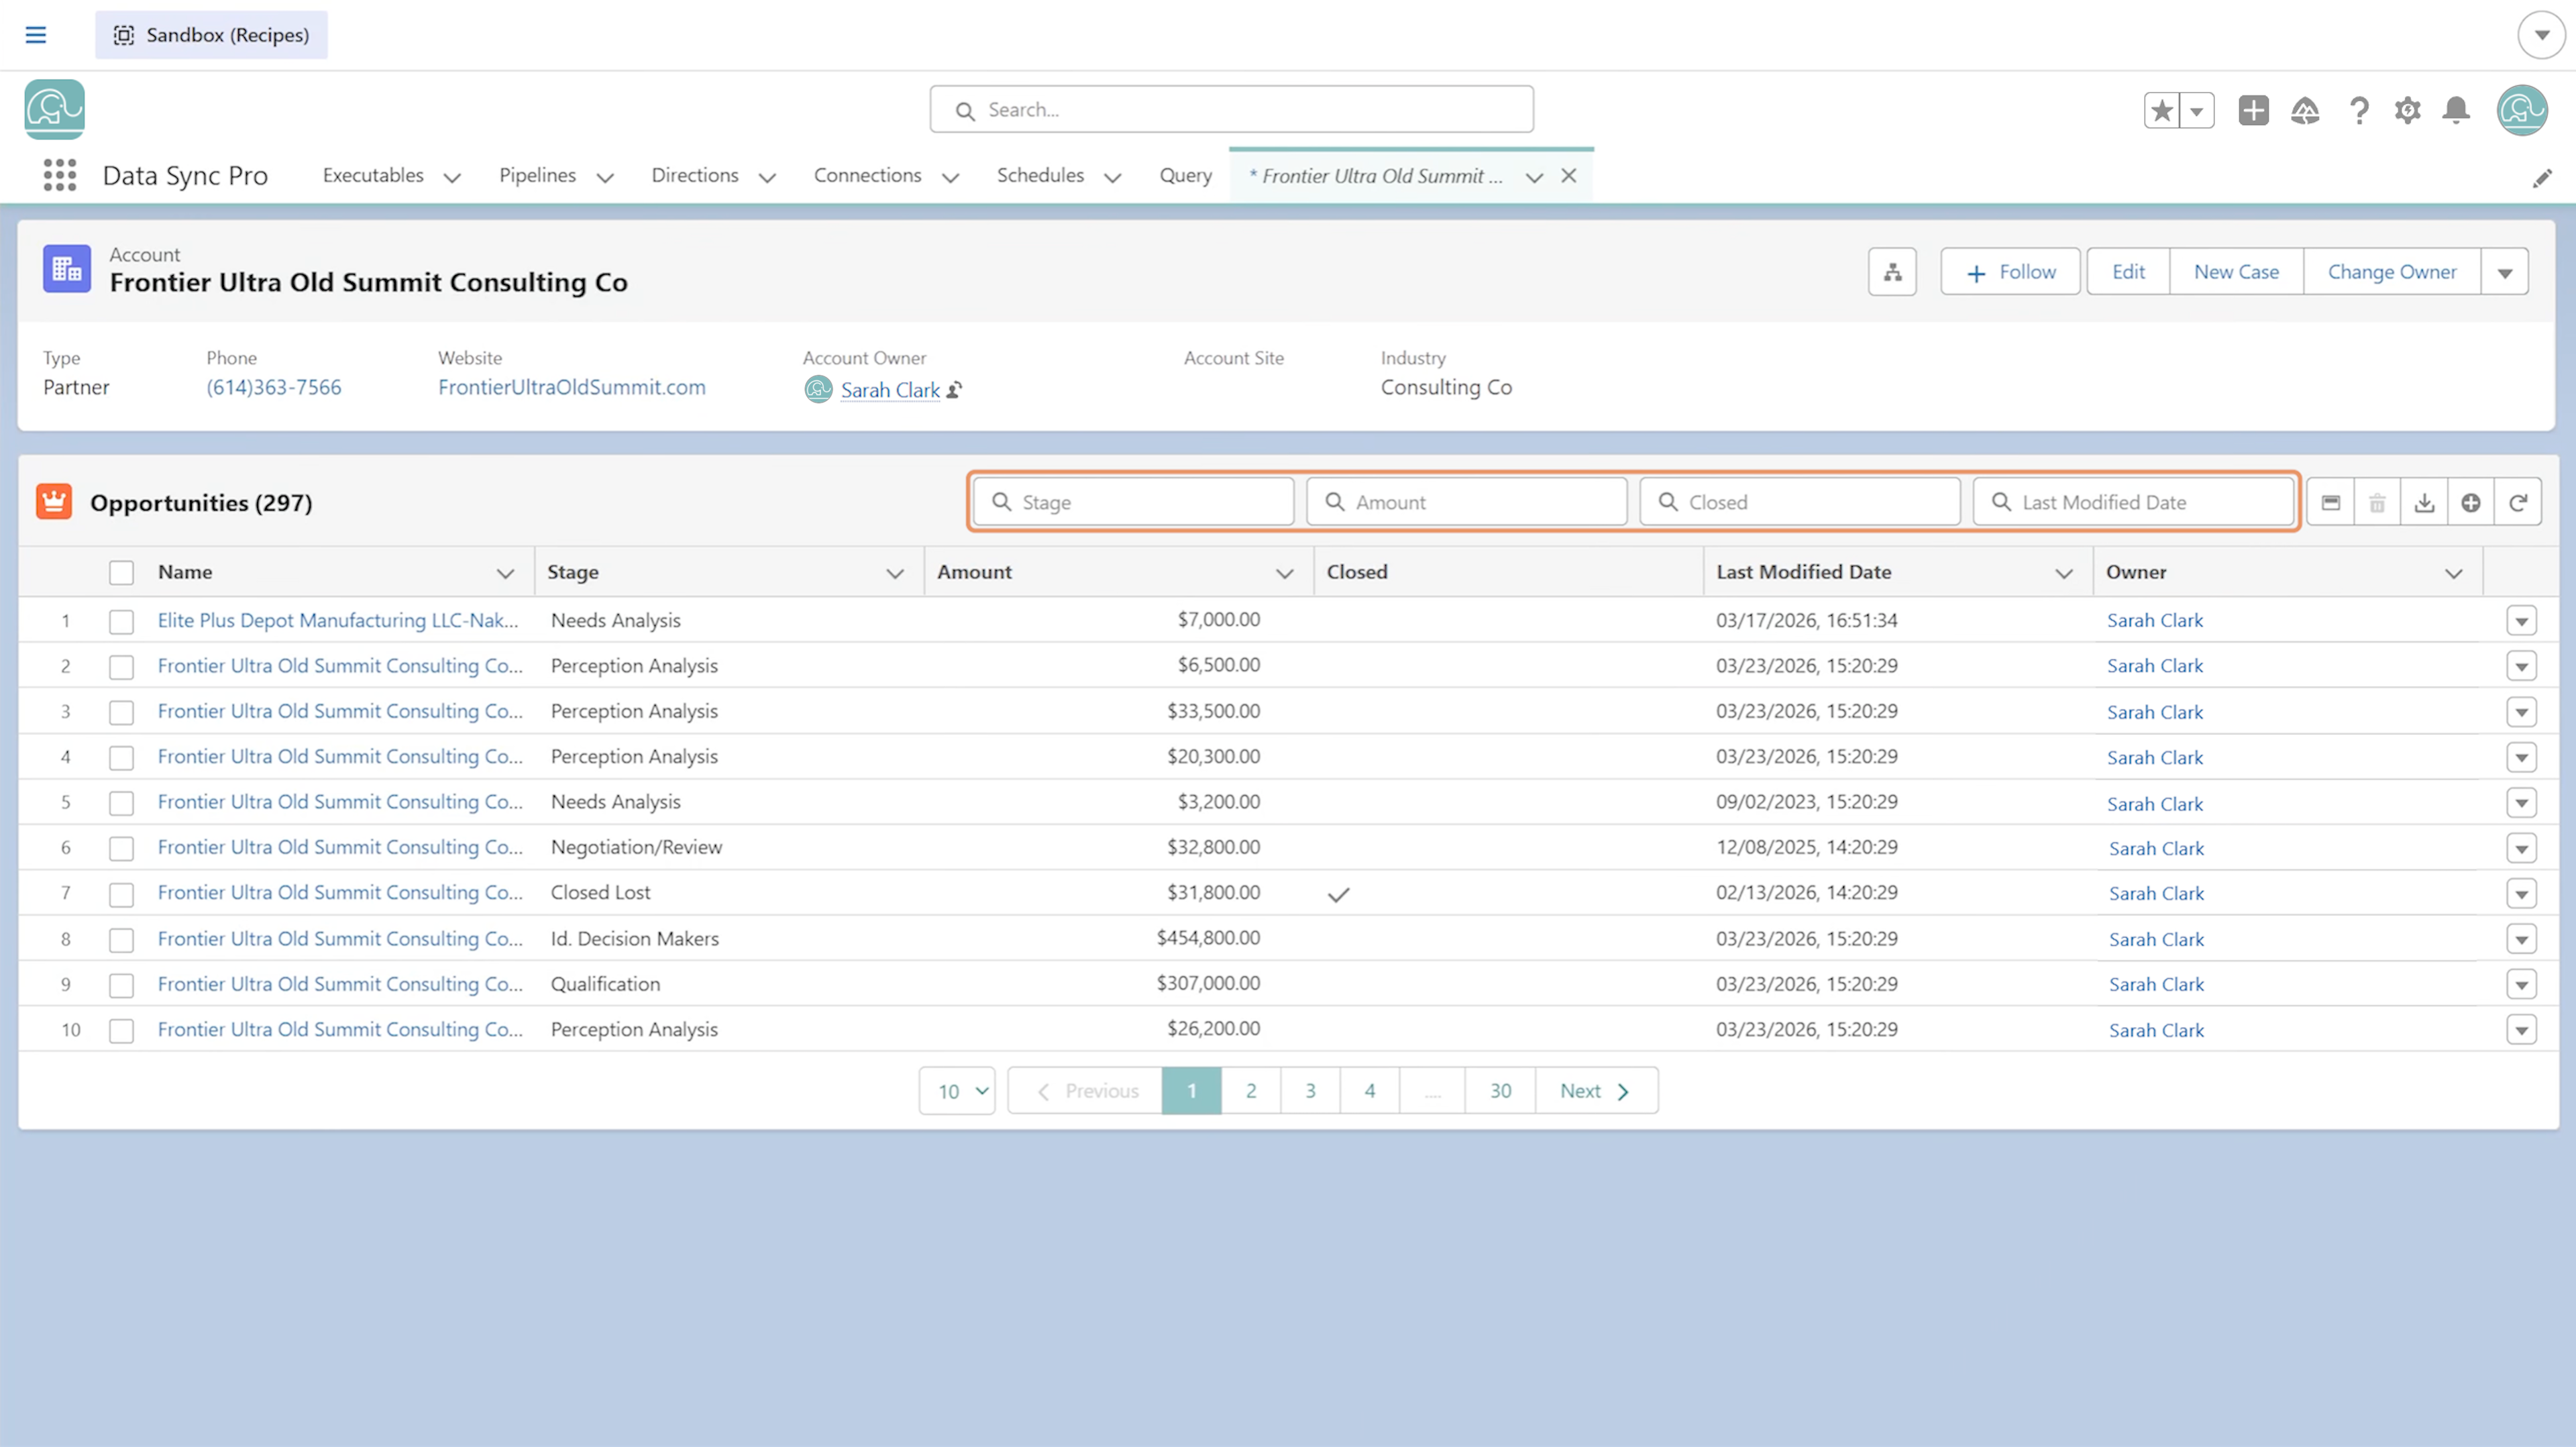
Task: Open Global Actions plus icon
Action: 2253,110
